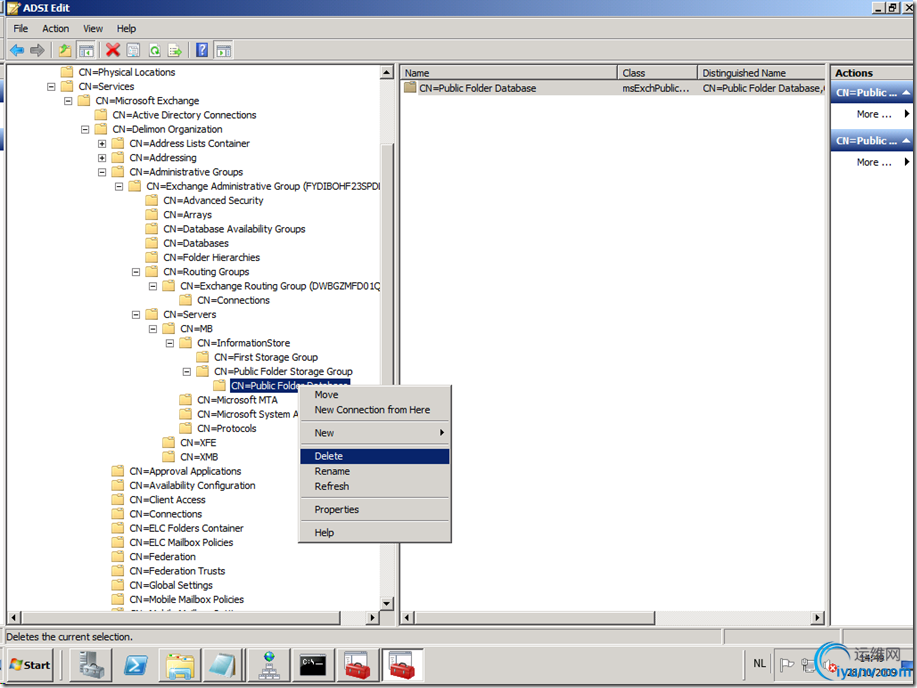Click the red X delete icon in the toolbar
Viewport: 917px width, 688px height.
click(113, 50)
